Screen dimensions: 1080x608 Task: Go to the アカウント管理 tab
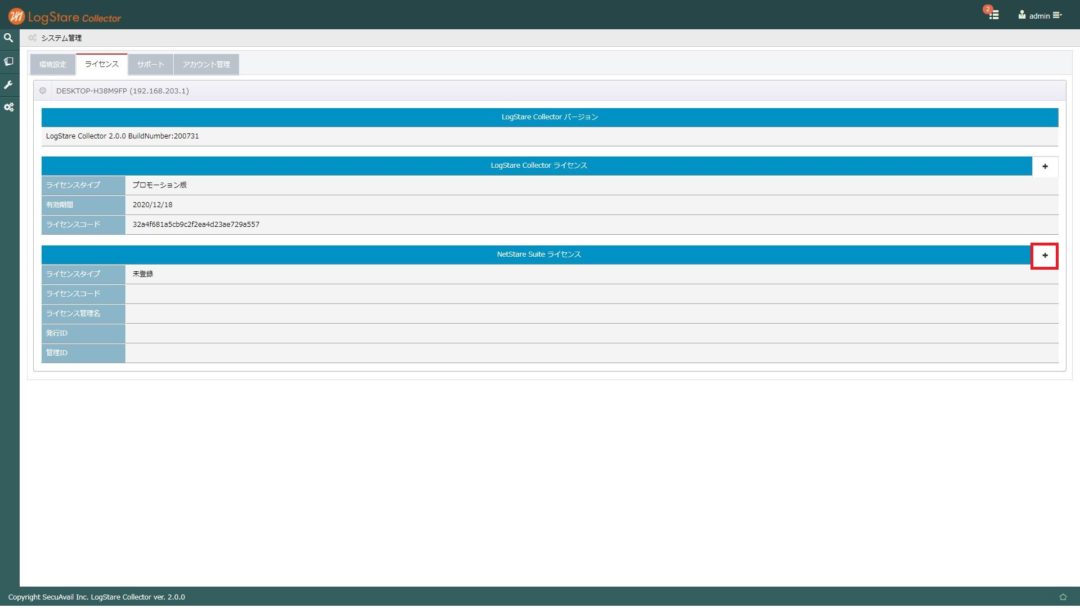(207, 65)
